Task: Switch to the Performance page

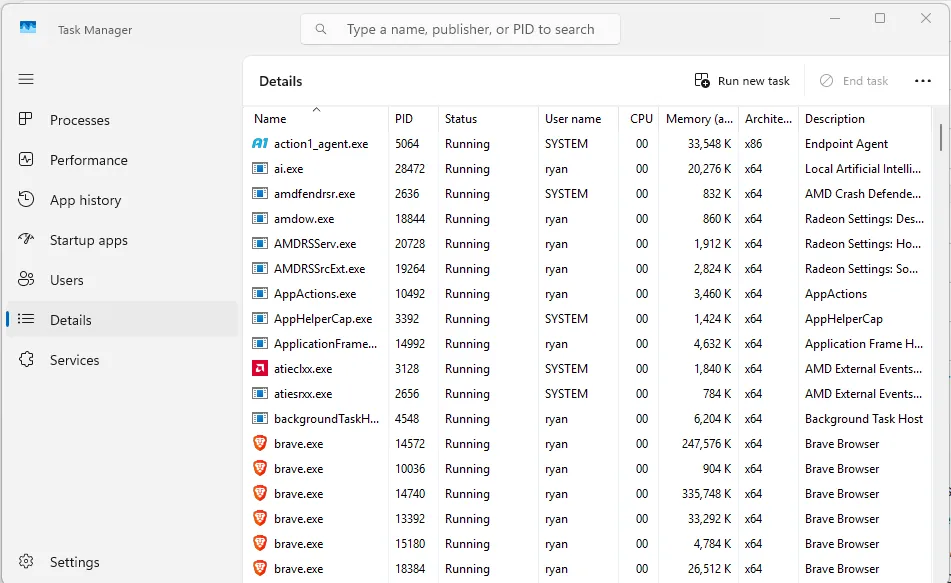Action: (x=121, y=160)
